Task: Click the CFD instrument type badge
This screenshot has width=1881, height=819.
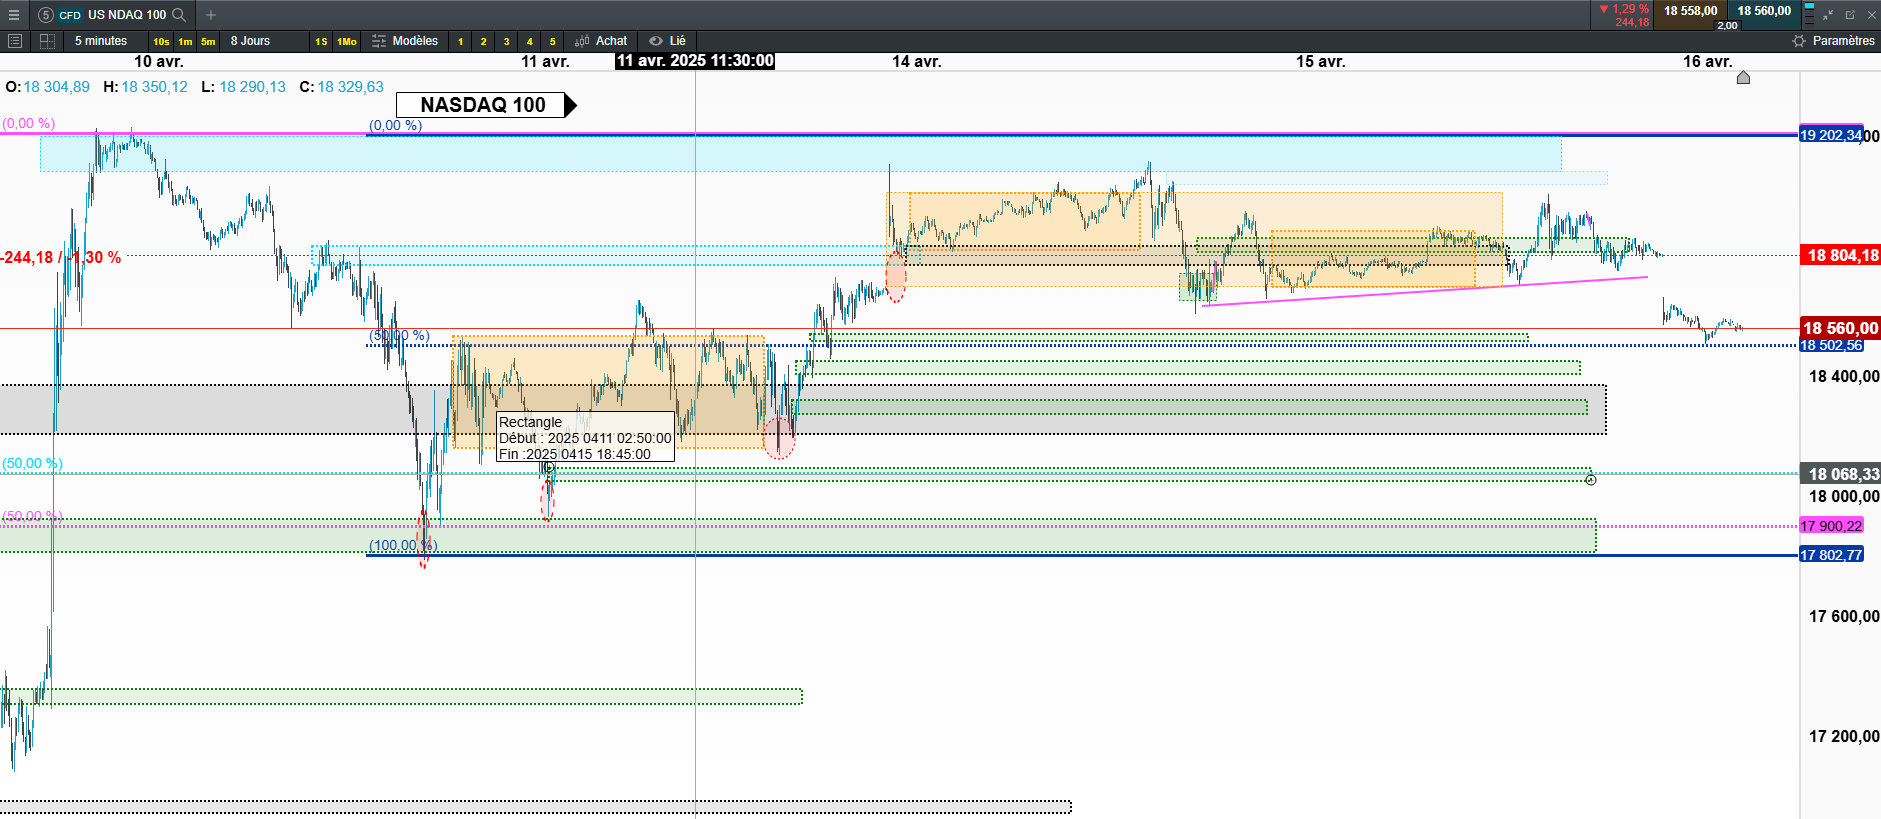Action: 70,15
